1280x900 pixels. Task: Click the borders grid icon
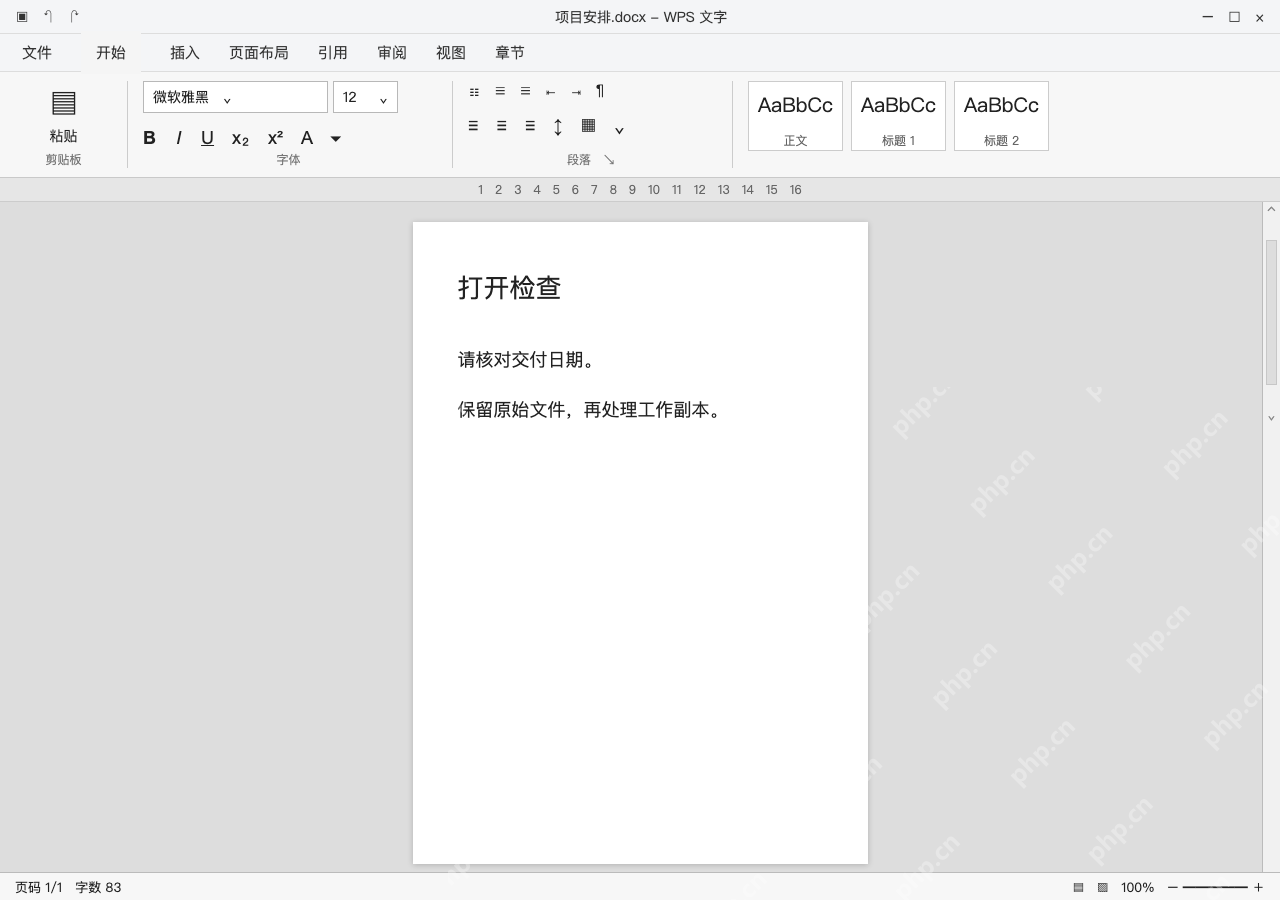coord(588,125)
